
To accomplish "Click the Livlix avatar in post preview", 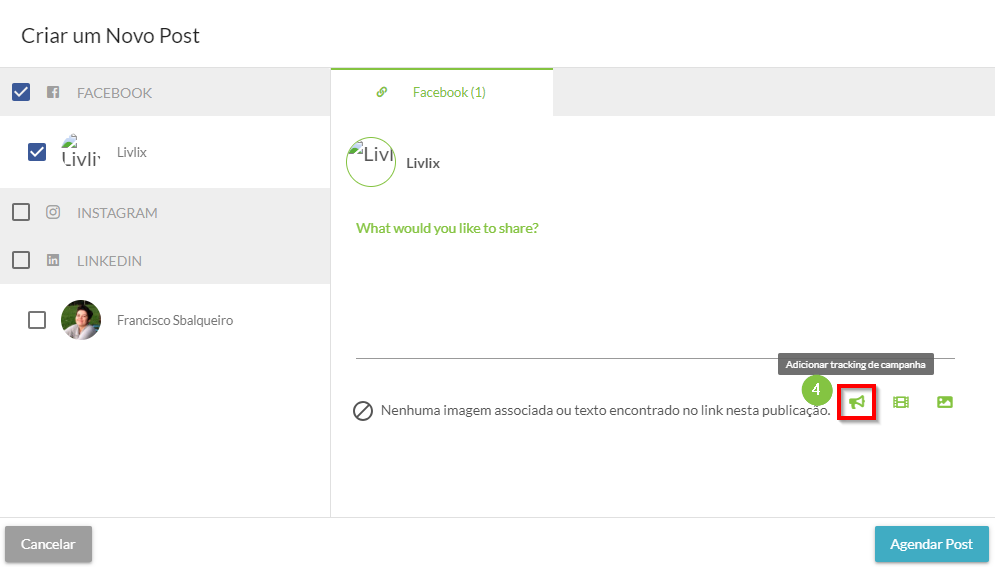I will pos(371,162).
